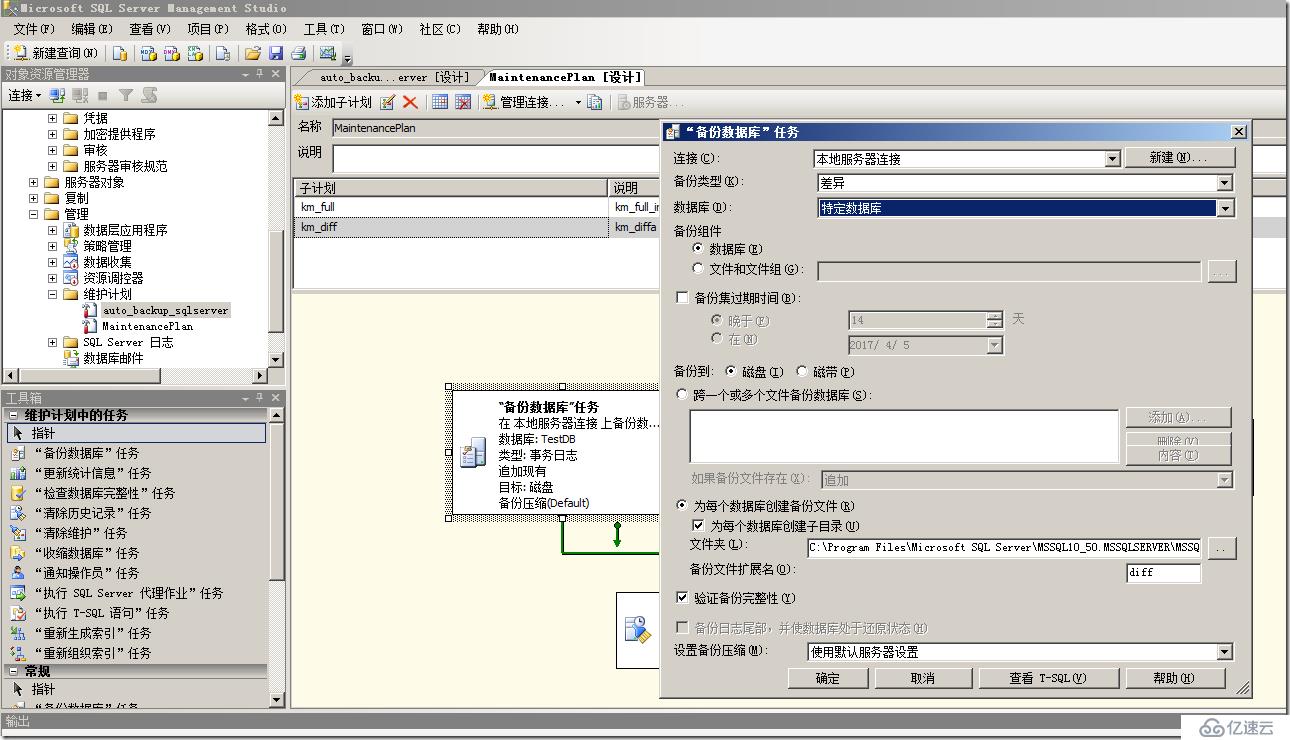
Task: Click the remove schedule calendar icon
Action: (463, 102)
